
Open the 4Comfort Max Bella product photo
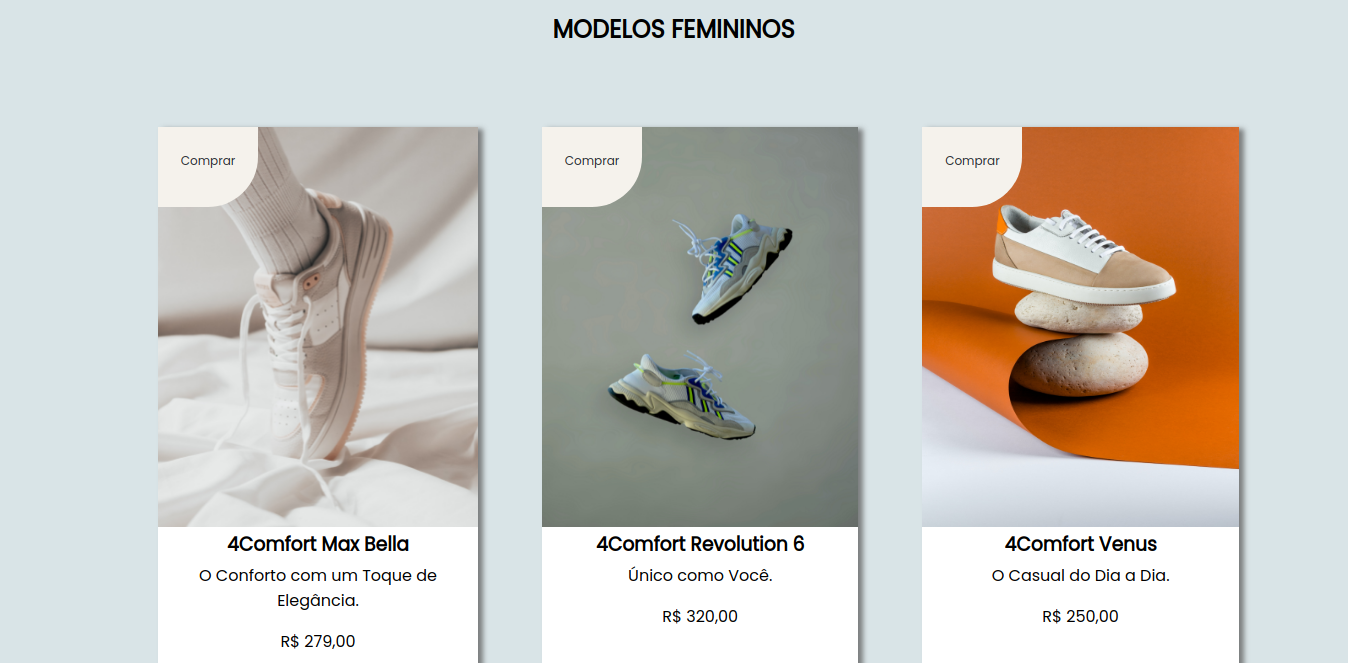click(318, 327)
